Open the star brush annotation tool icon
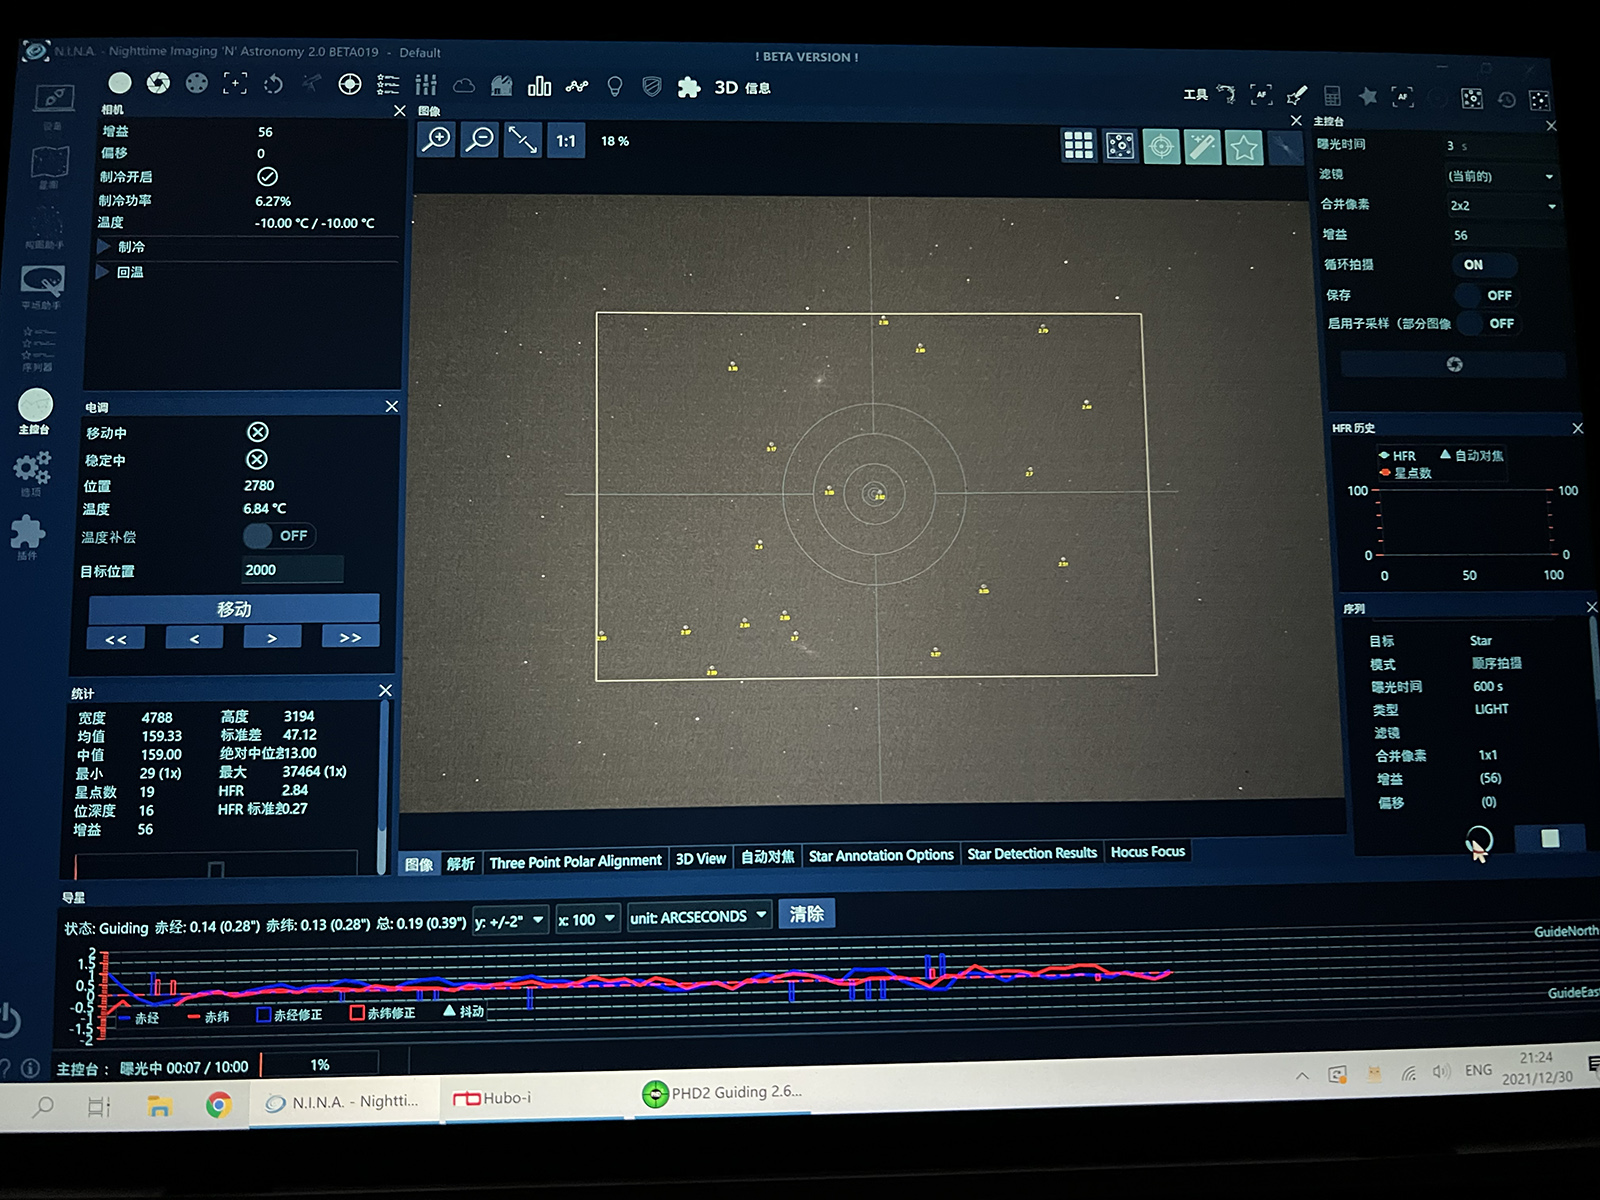The image size is (1600, 1200). coord(1297,96)
